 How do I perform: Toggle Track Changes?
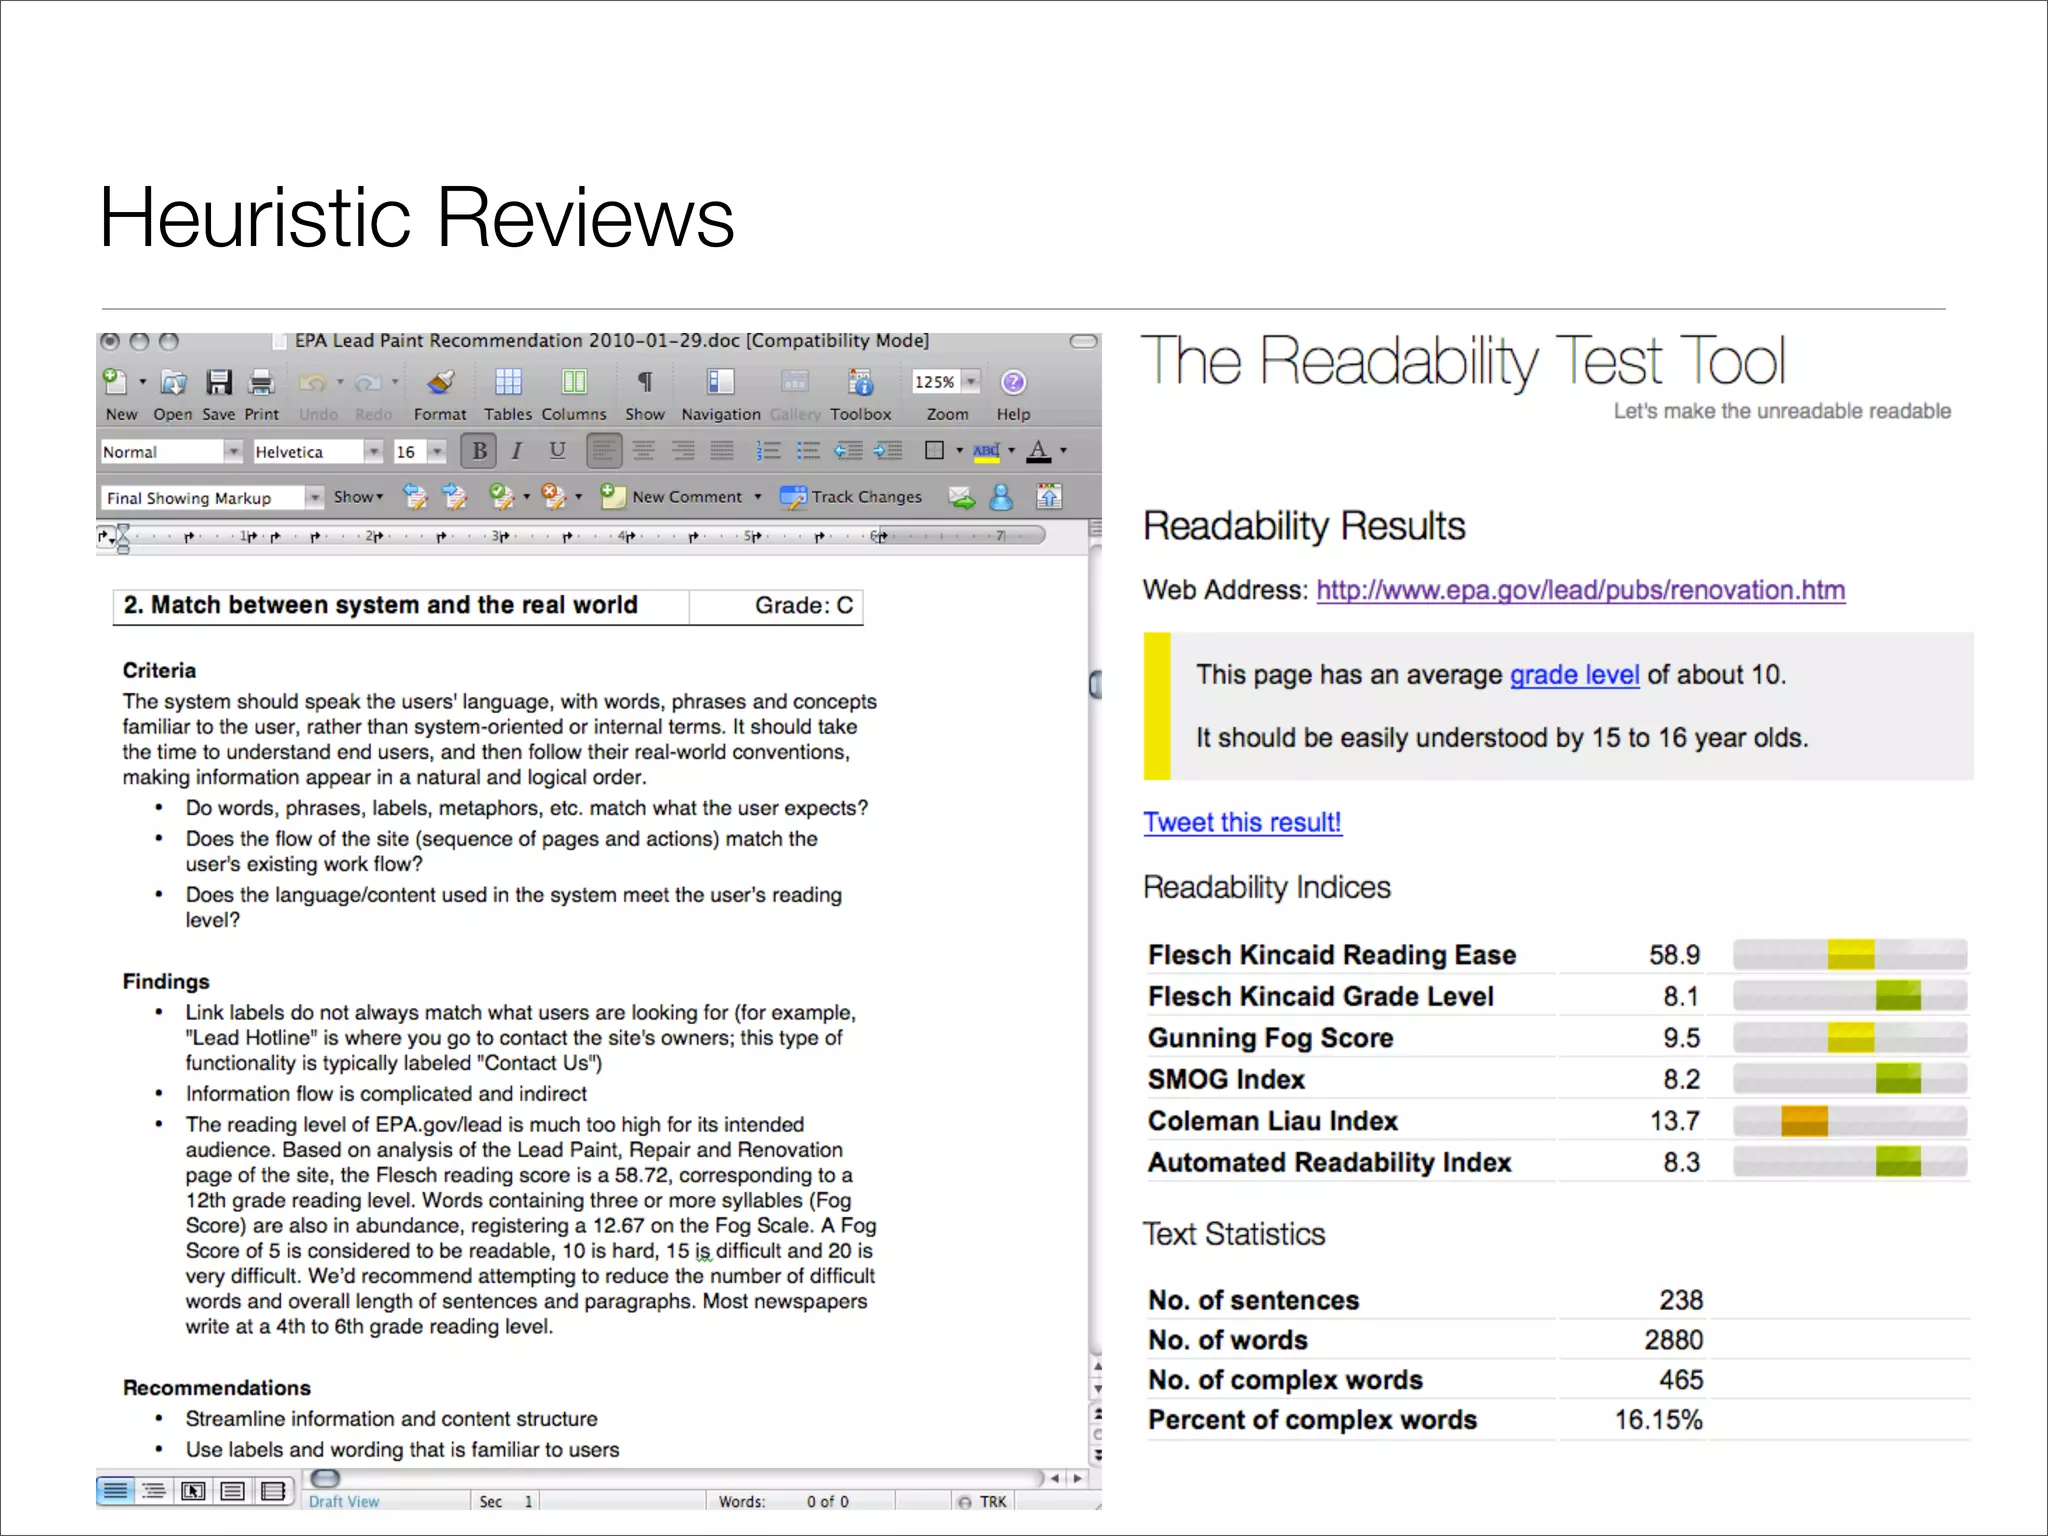[851, 497]
